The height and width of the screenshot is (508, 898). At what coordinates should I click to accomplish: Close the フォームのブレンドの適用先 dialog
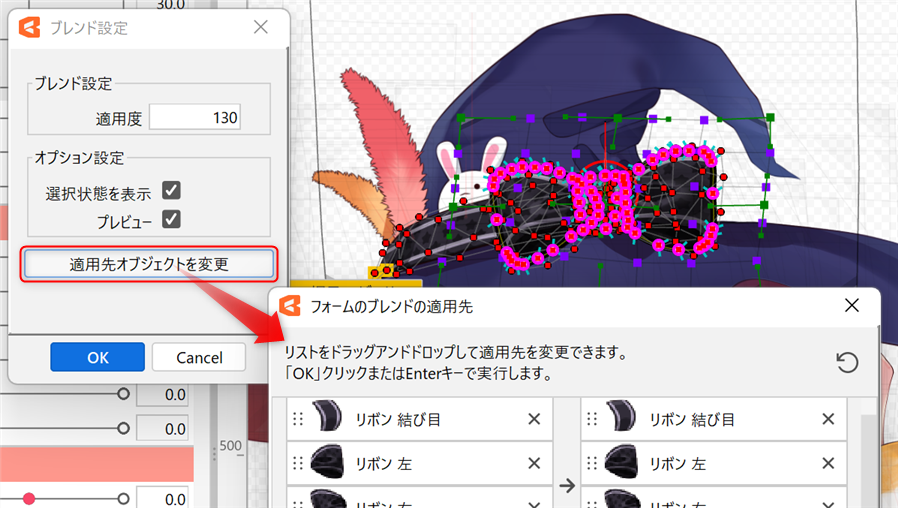pyautogui.click(x=852, y=306)
